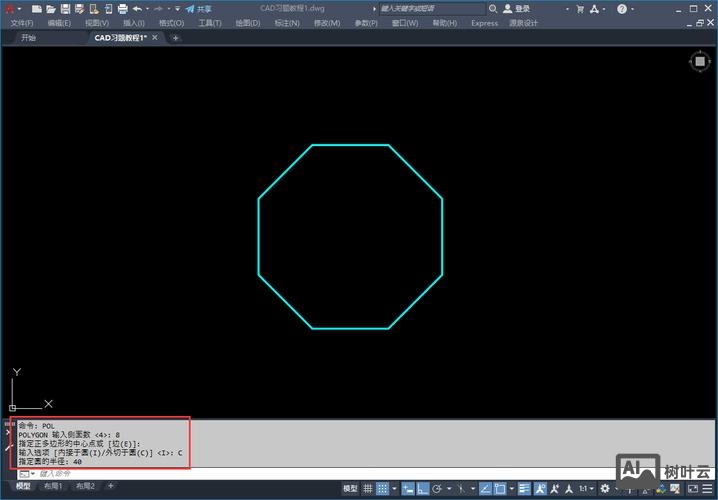Viewport: 718px width, 500px height.
Task: Switch to the 布局1 layout tab
Action: click(x=51, y=486)
